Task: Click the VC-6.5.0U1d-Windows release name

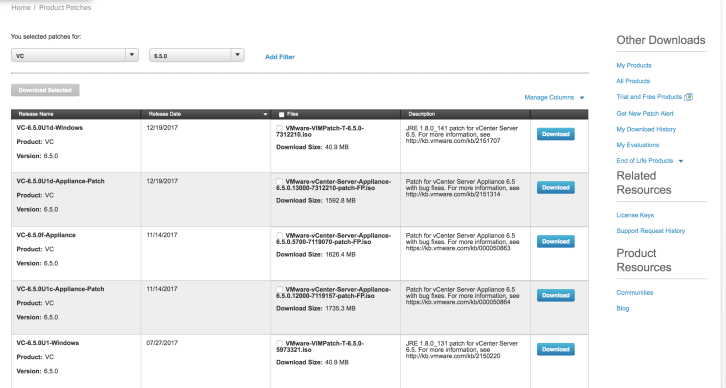Action: [x=50, y=128]
